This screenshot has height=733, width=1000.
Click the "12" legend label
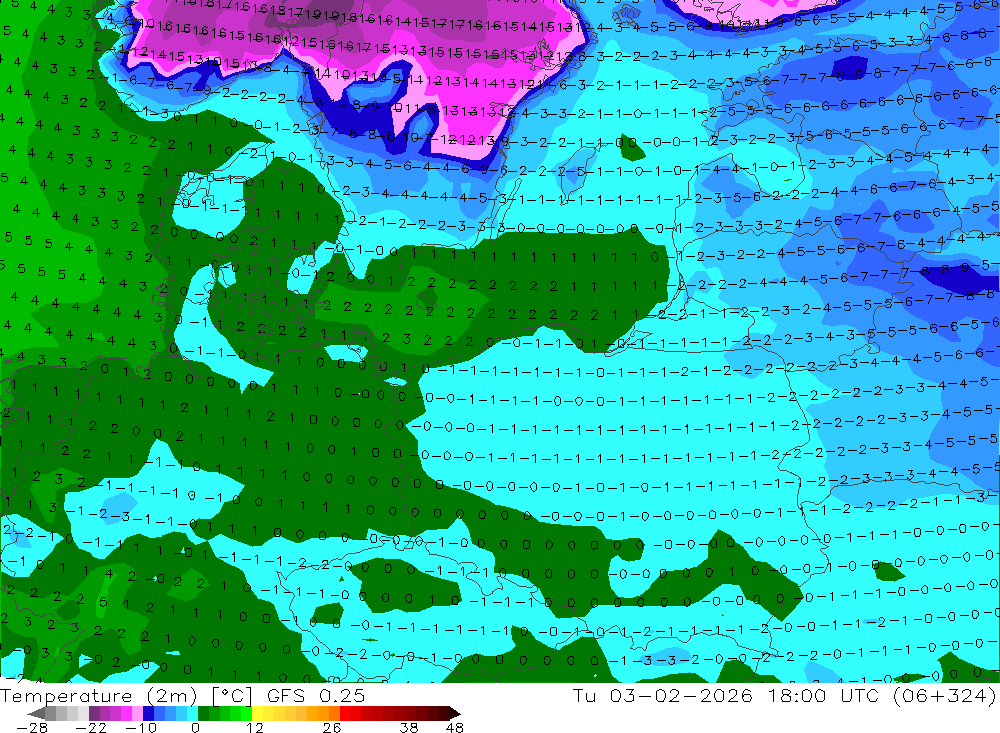[x=254, y=727]
